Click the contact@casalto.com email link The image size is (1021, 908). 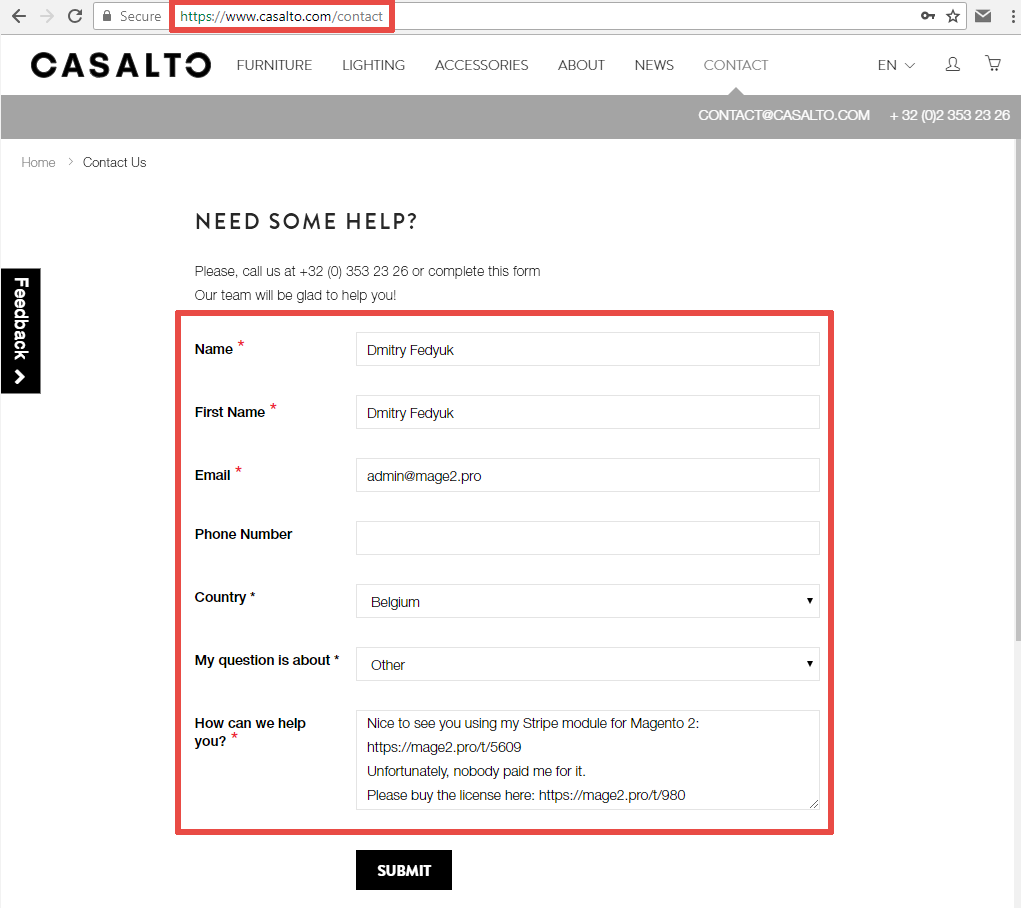point(784,115)
